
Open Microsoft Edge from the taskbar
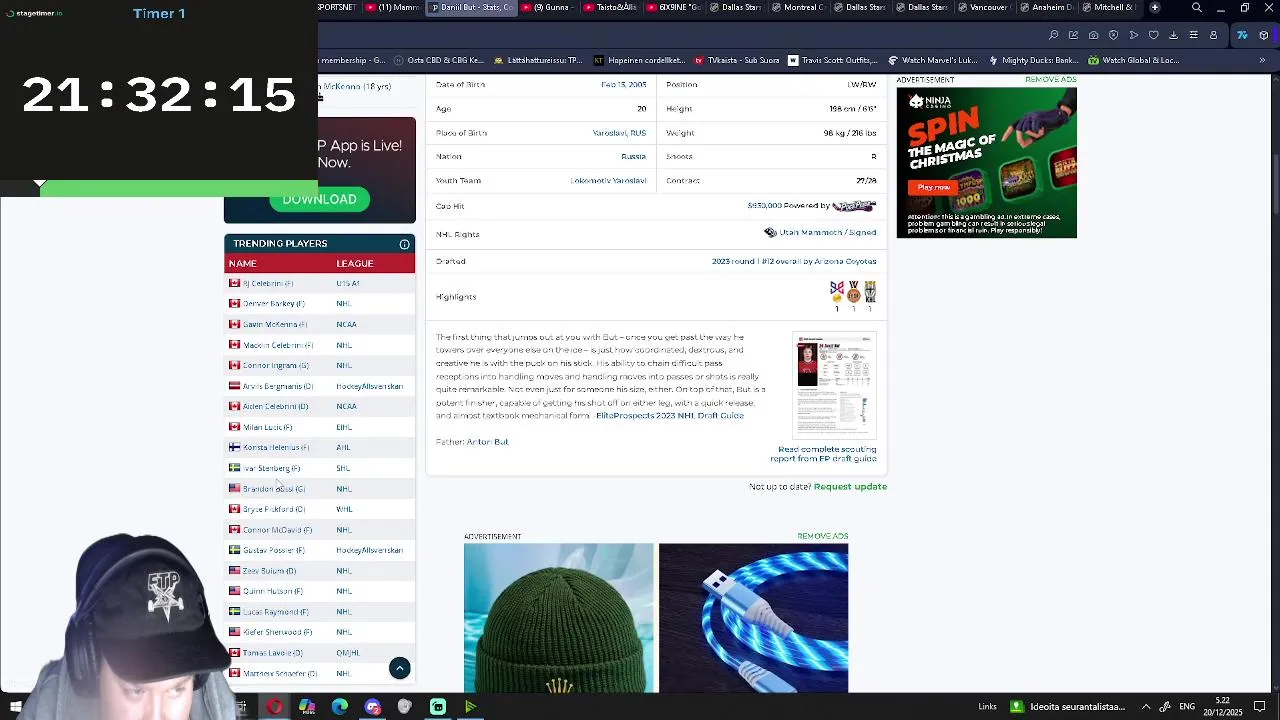click(340, 707)
